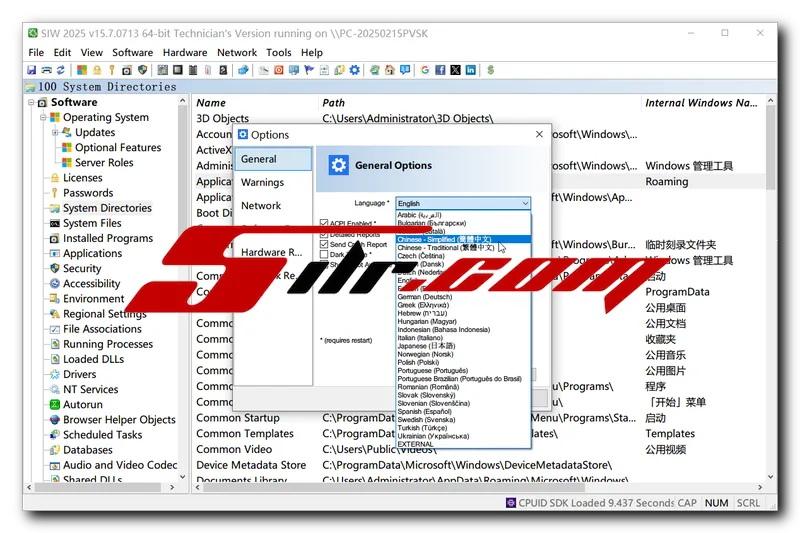Click the NUM status bar indicator
This screenshot has height=533, width=800.
[x=716, y=503]
